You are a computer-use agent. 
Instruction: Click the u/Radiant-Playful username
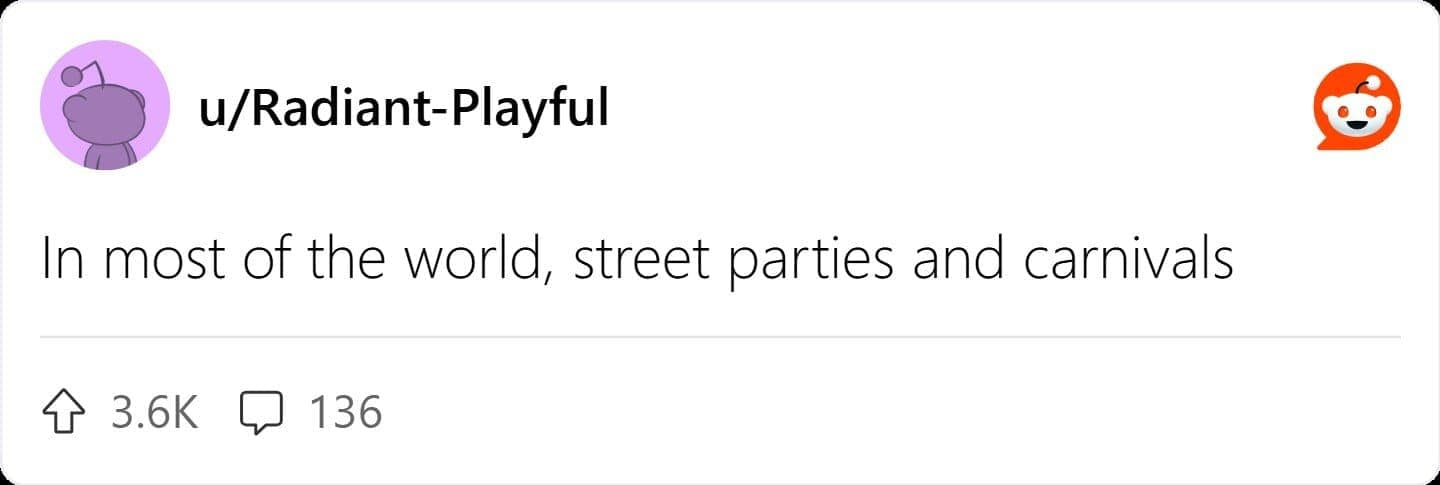(x=404, y=106)
